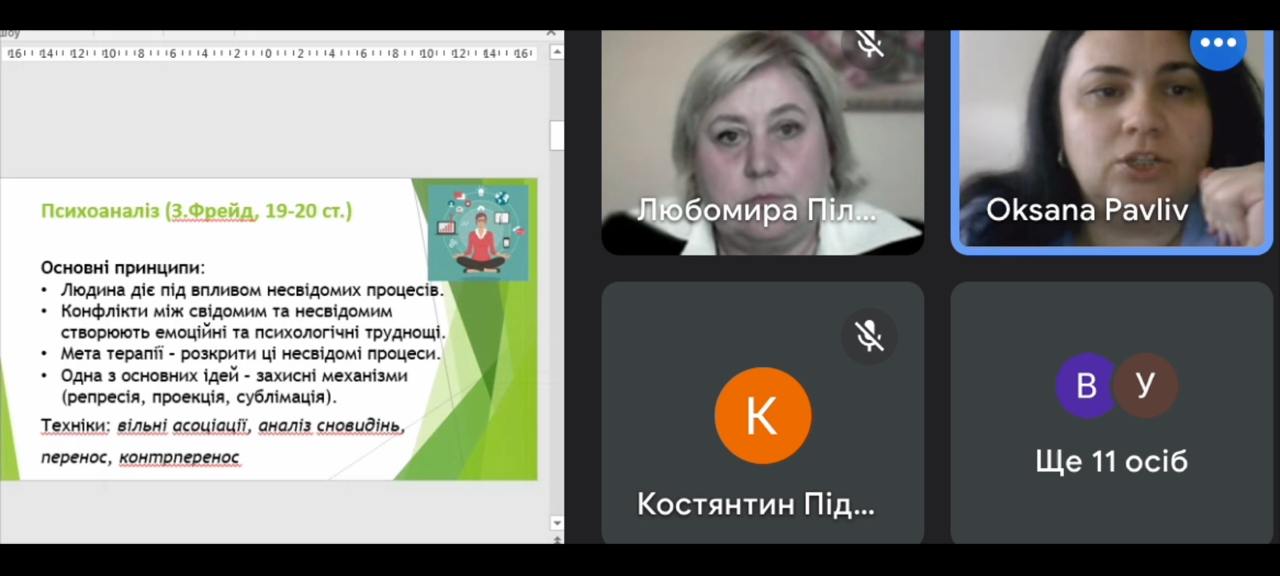Click the previous slide arrow below scrollbar
Image resolution: width=1280 pixels, height=576 pixels.
point(556,540)
